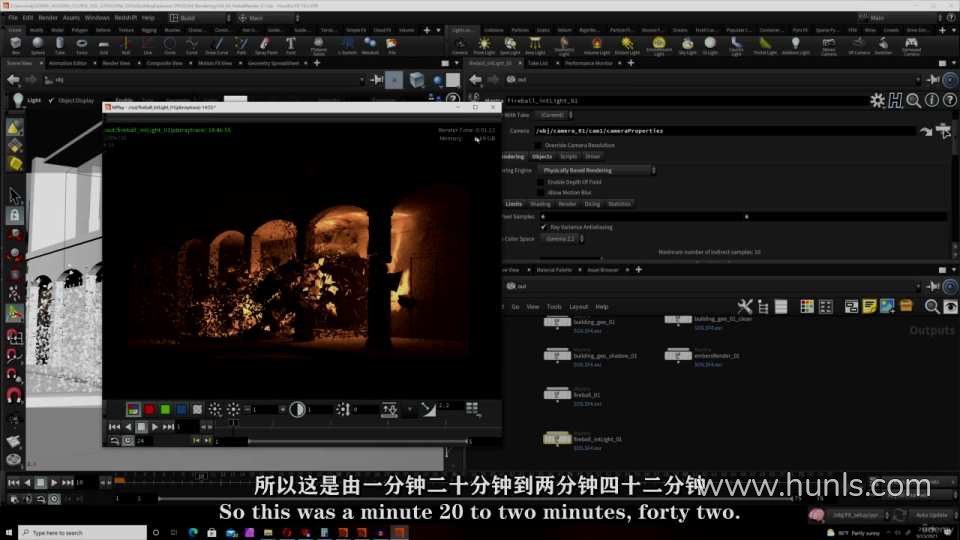Show the blue channel in MPlay
This screenshot has height=540, width=960.
181,409
